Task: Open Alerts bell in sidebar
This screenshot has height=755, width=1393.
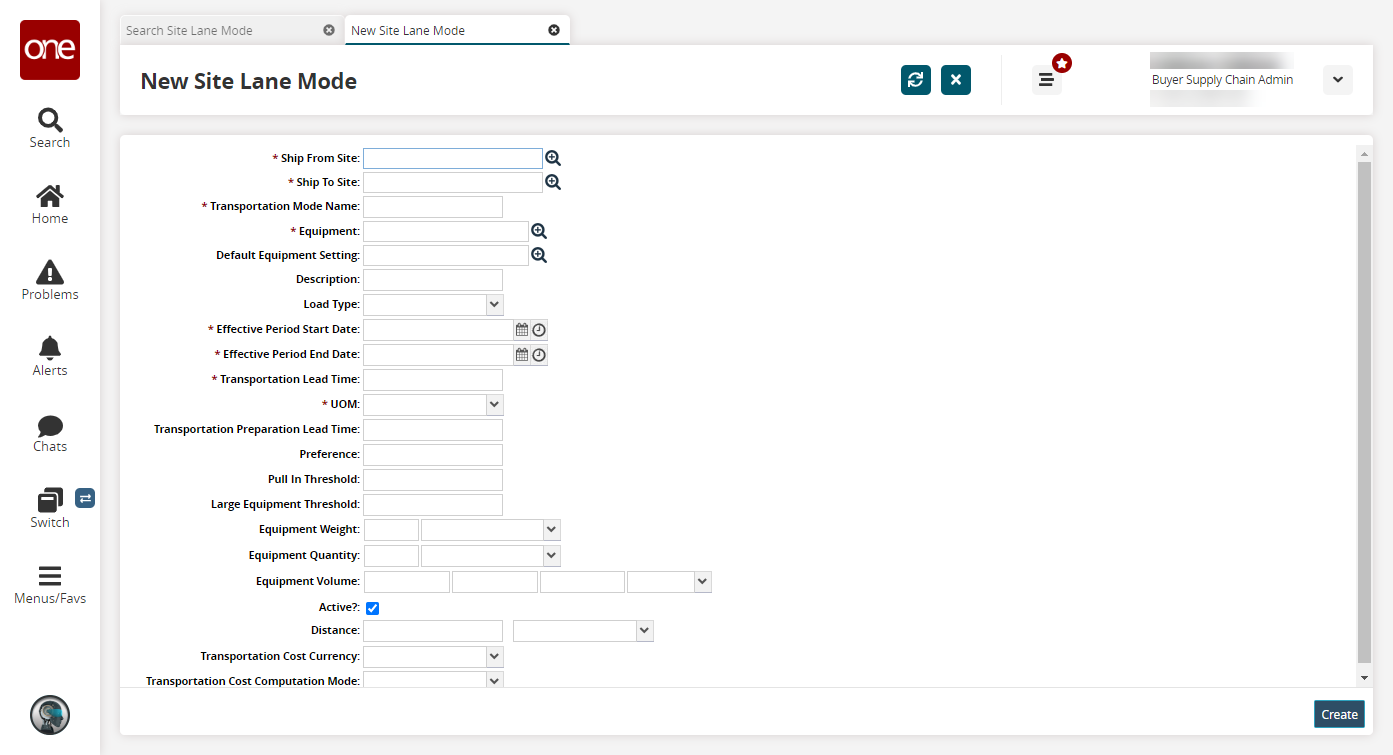Action: pos(50,356)
